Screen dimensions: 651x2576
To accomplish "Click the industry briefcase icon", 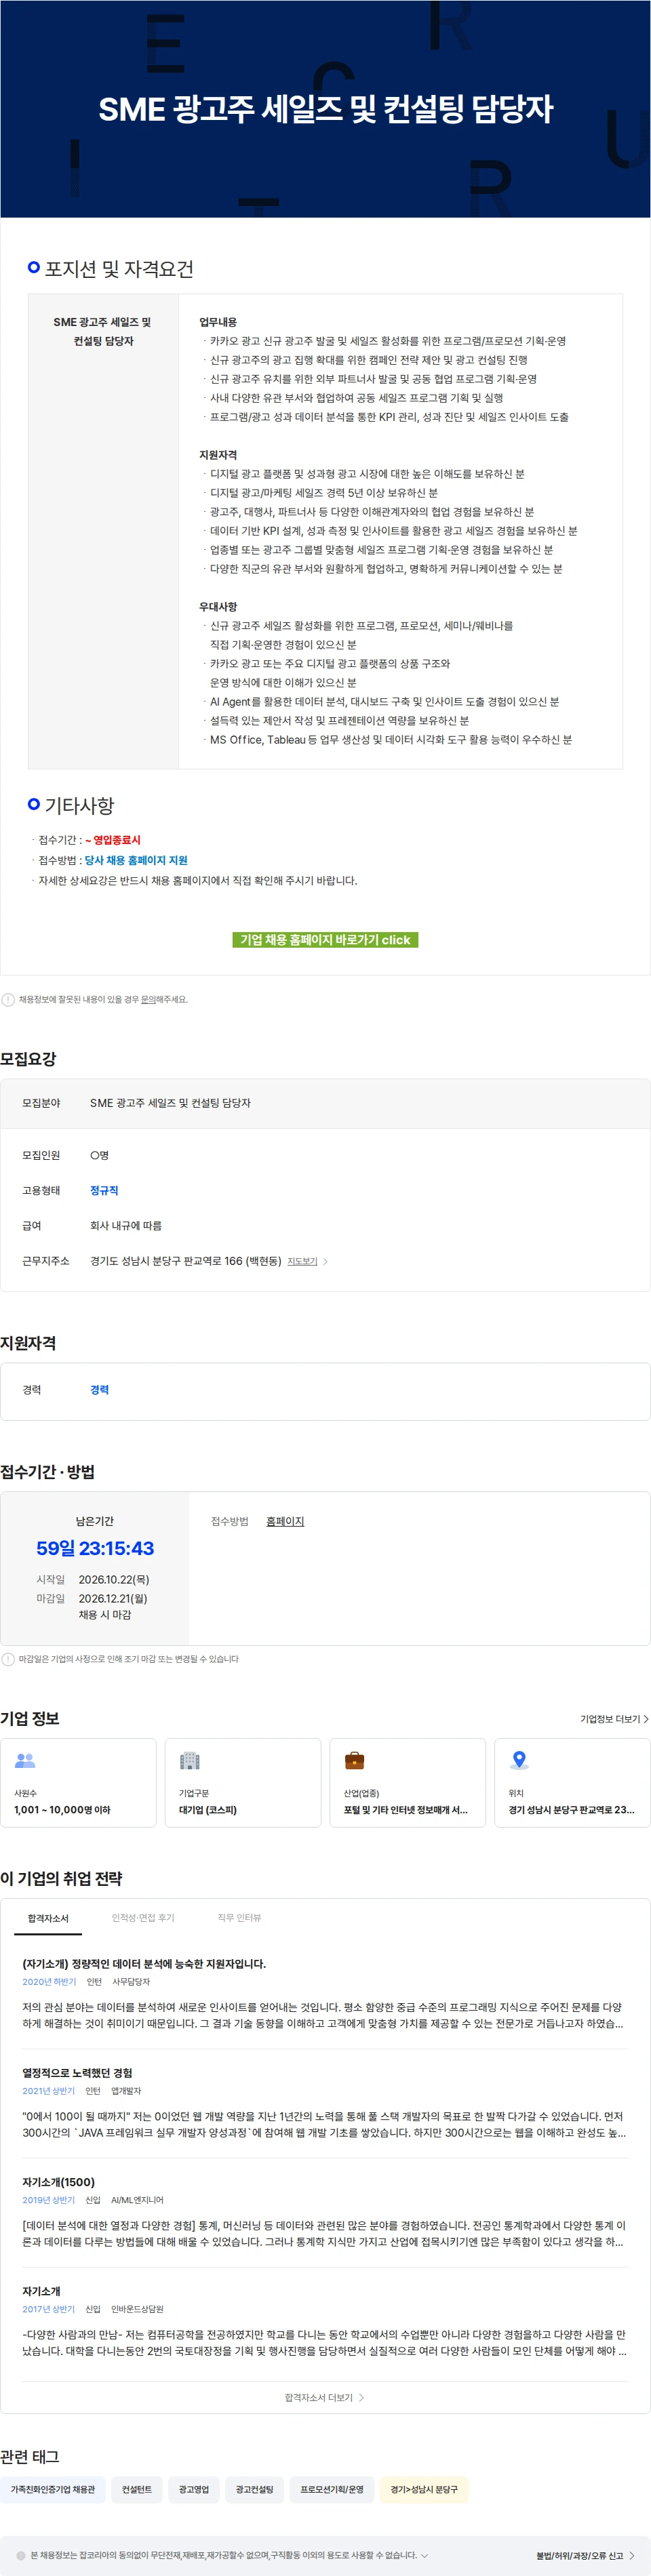I will 354,1760.
